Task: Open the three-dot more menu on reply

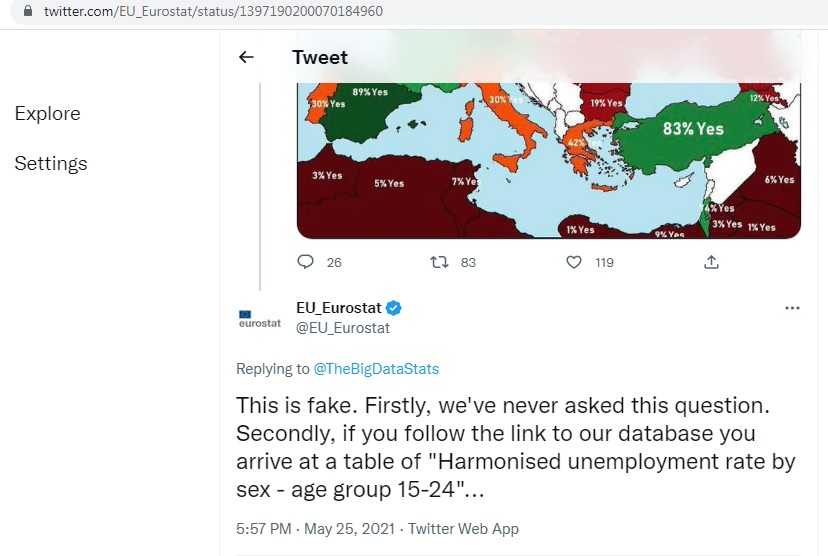Action: pos(792,308)
